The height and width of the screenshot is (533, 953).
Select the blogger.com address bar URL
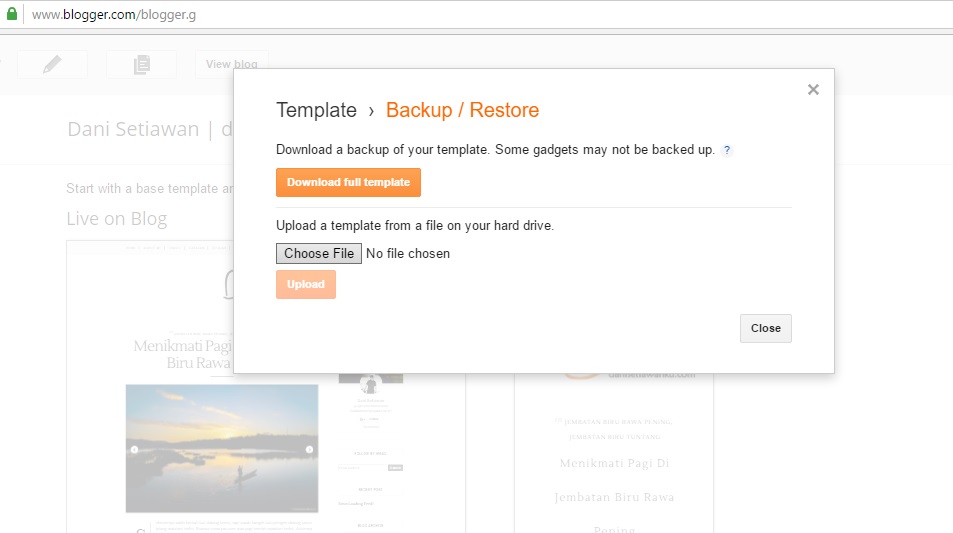tap(114, 15)
